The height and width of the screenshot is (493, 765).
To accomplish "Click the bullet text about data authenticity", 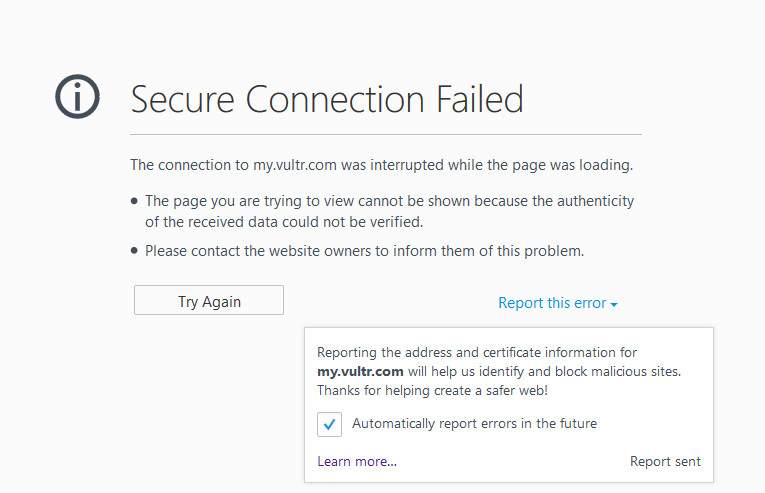I will click(x=389, y=211).
